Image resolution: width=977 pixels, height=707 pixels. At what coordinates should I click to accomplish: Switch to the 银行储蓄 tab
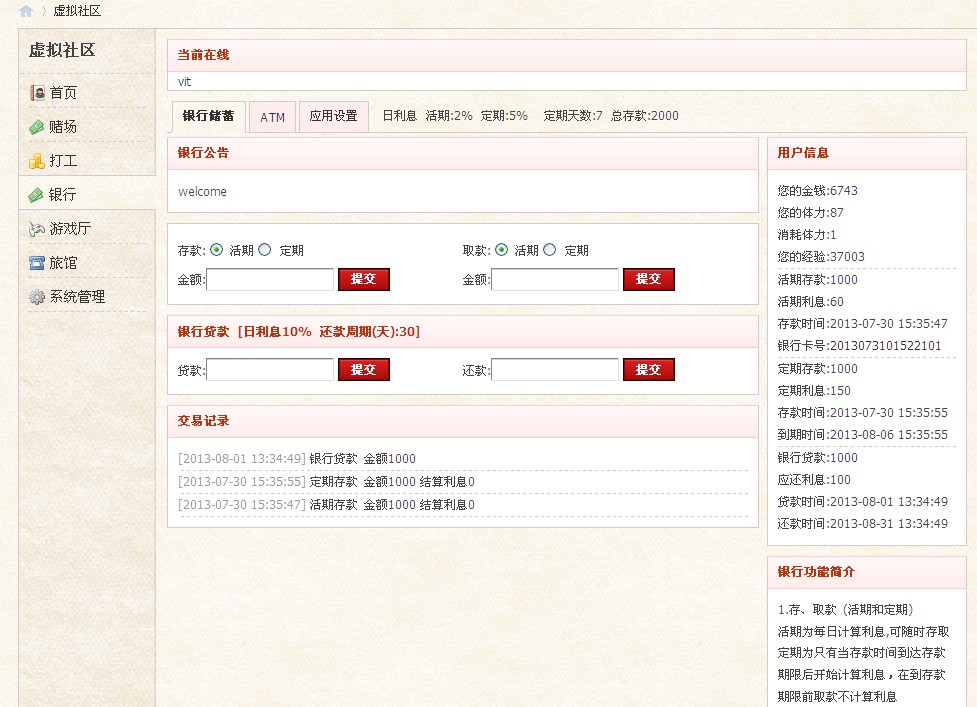coord(209,116)
